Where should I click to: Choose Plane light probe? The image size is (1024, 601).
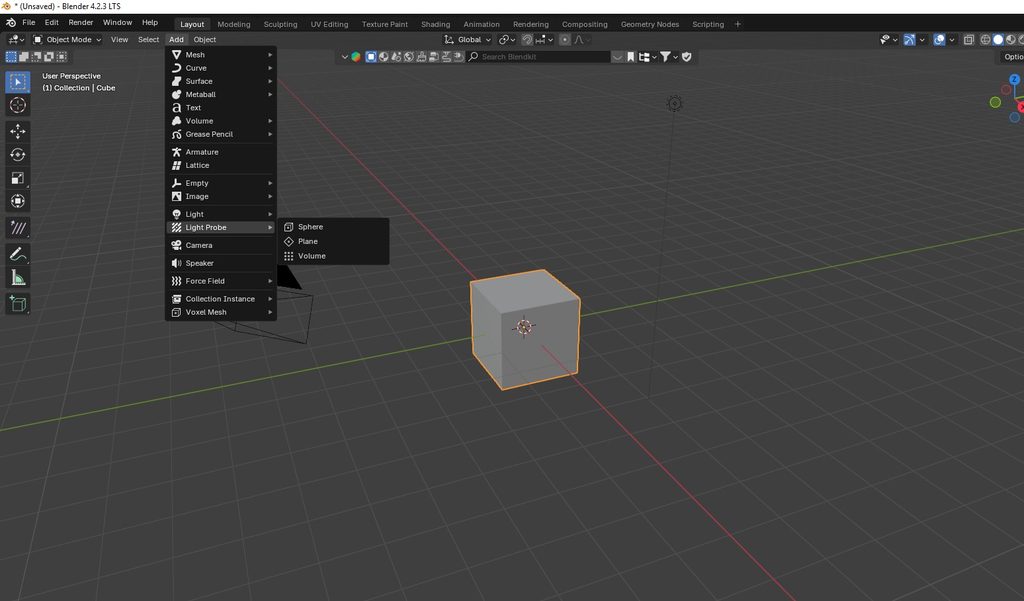pyautogui.click(x=334, y=241)
